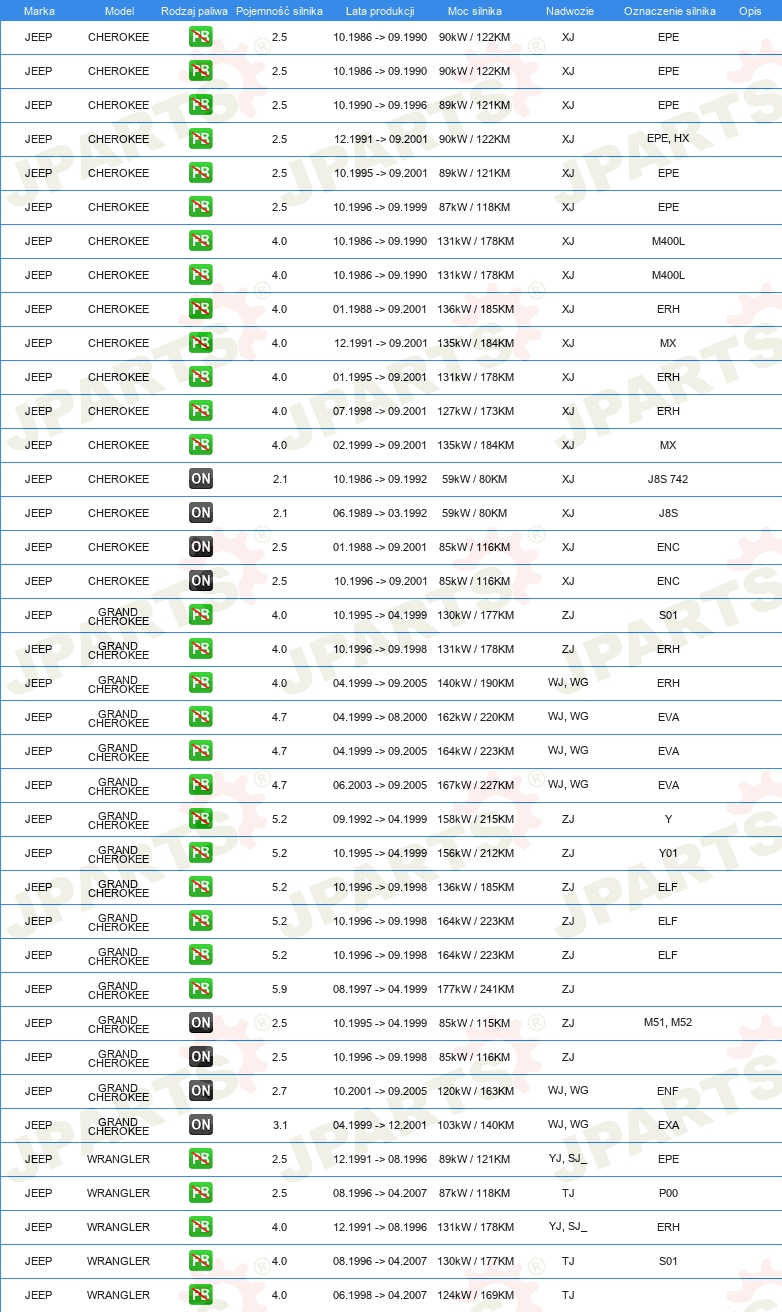This screenshot has width=782, height=1312.
Task: Click the '127kW / 173KM' power cell
Action: [x=476, y=411]
